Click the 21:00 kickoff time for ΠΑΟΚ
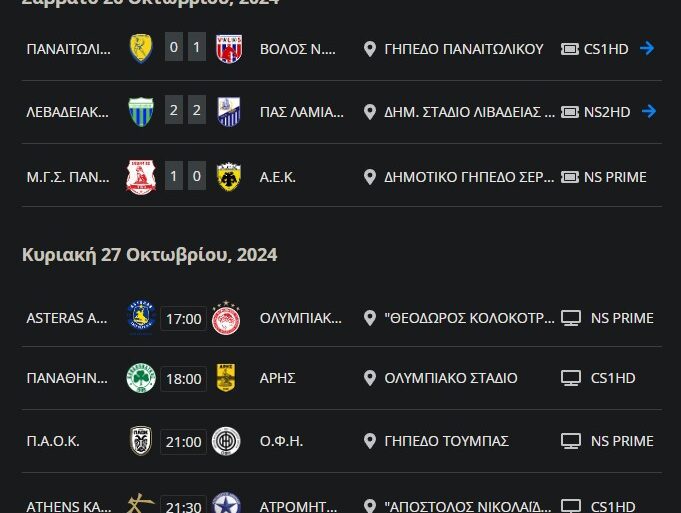 click(x=183, y=441)
